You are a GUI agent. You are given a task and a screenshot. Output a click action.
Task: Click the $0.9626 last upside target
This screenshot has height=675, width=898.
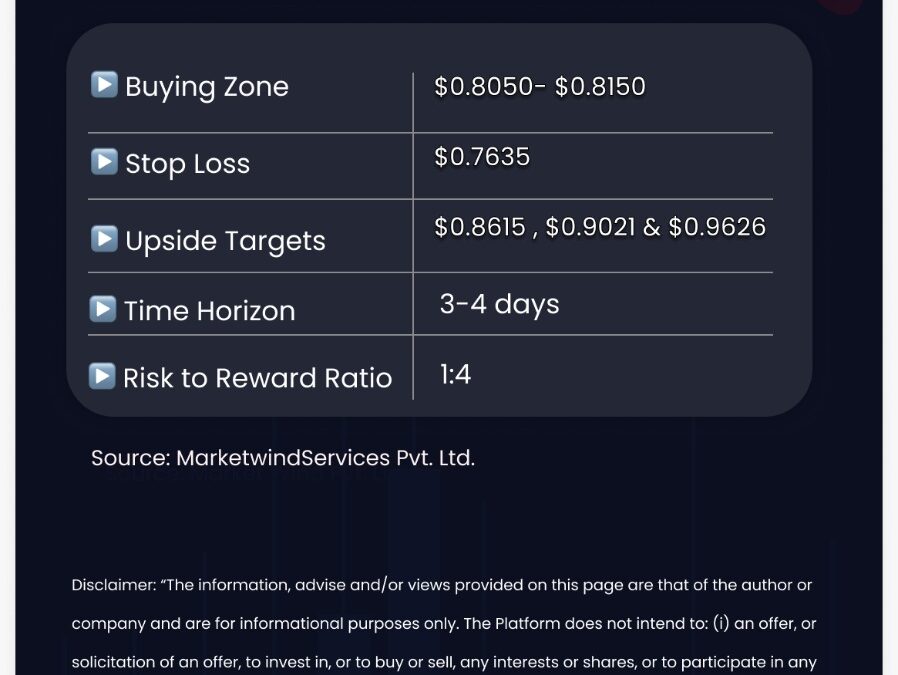717,227
